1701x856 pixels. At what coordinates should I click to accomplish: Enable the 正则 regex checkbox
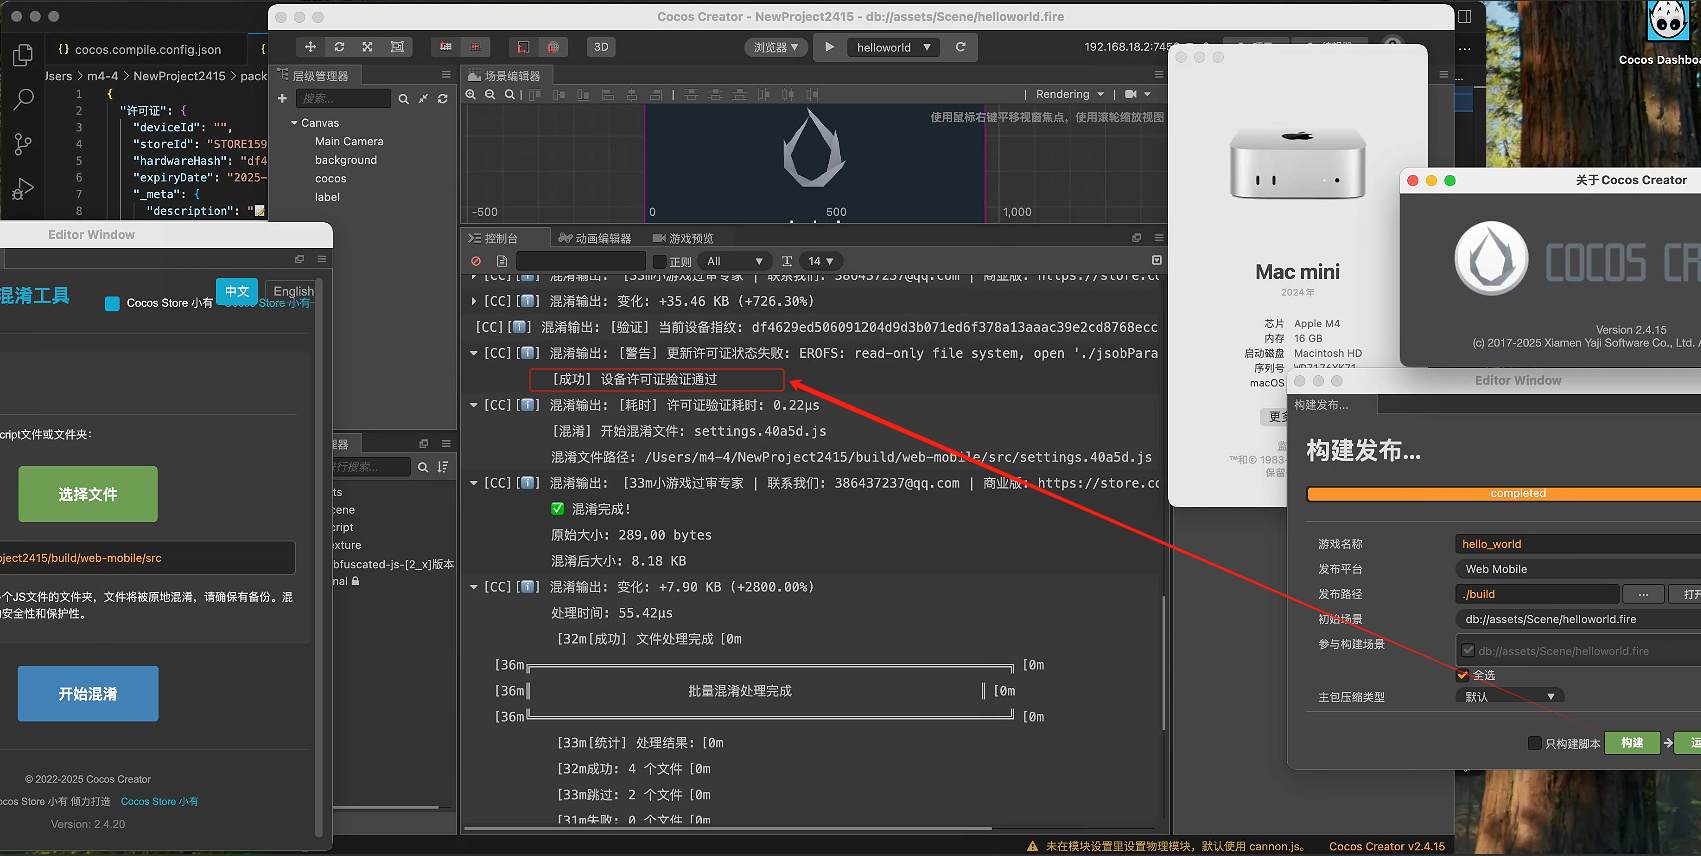659,262
